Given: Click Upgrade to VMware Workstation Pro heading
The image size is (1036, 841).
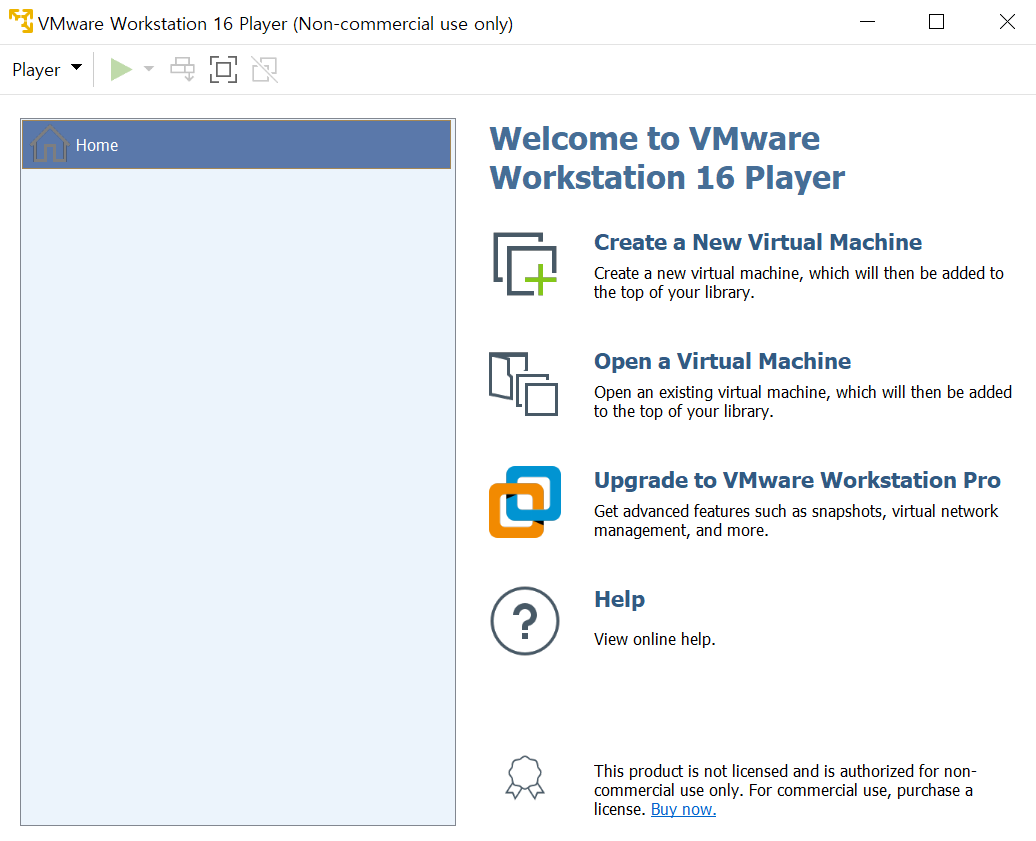Looking at the screenshot, I should 797,480.
